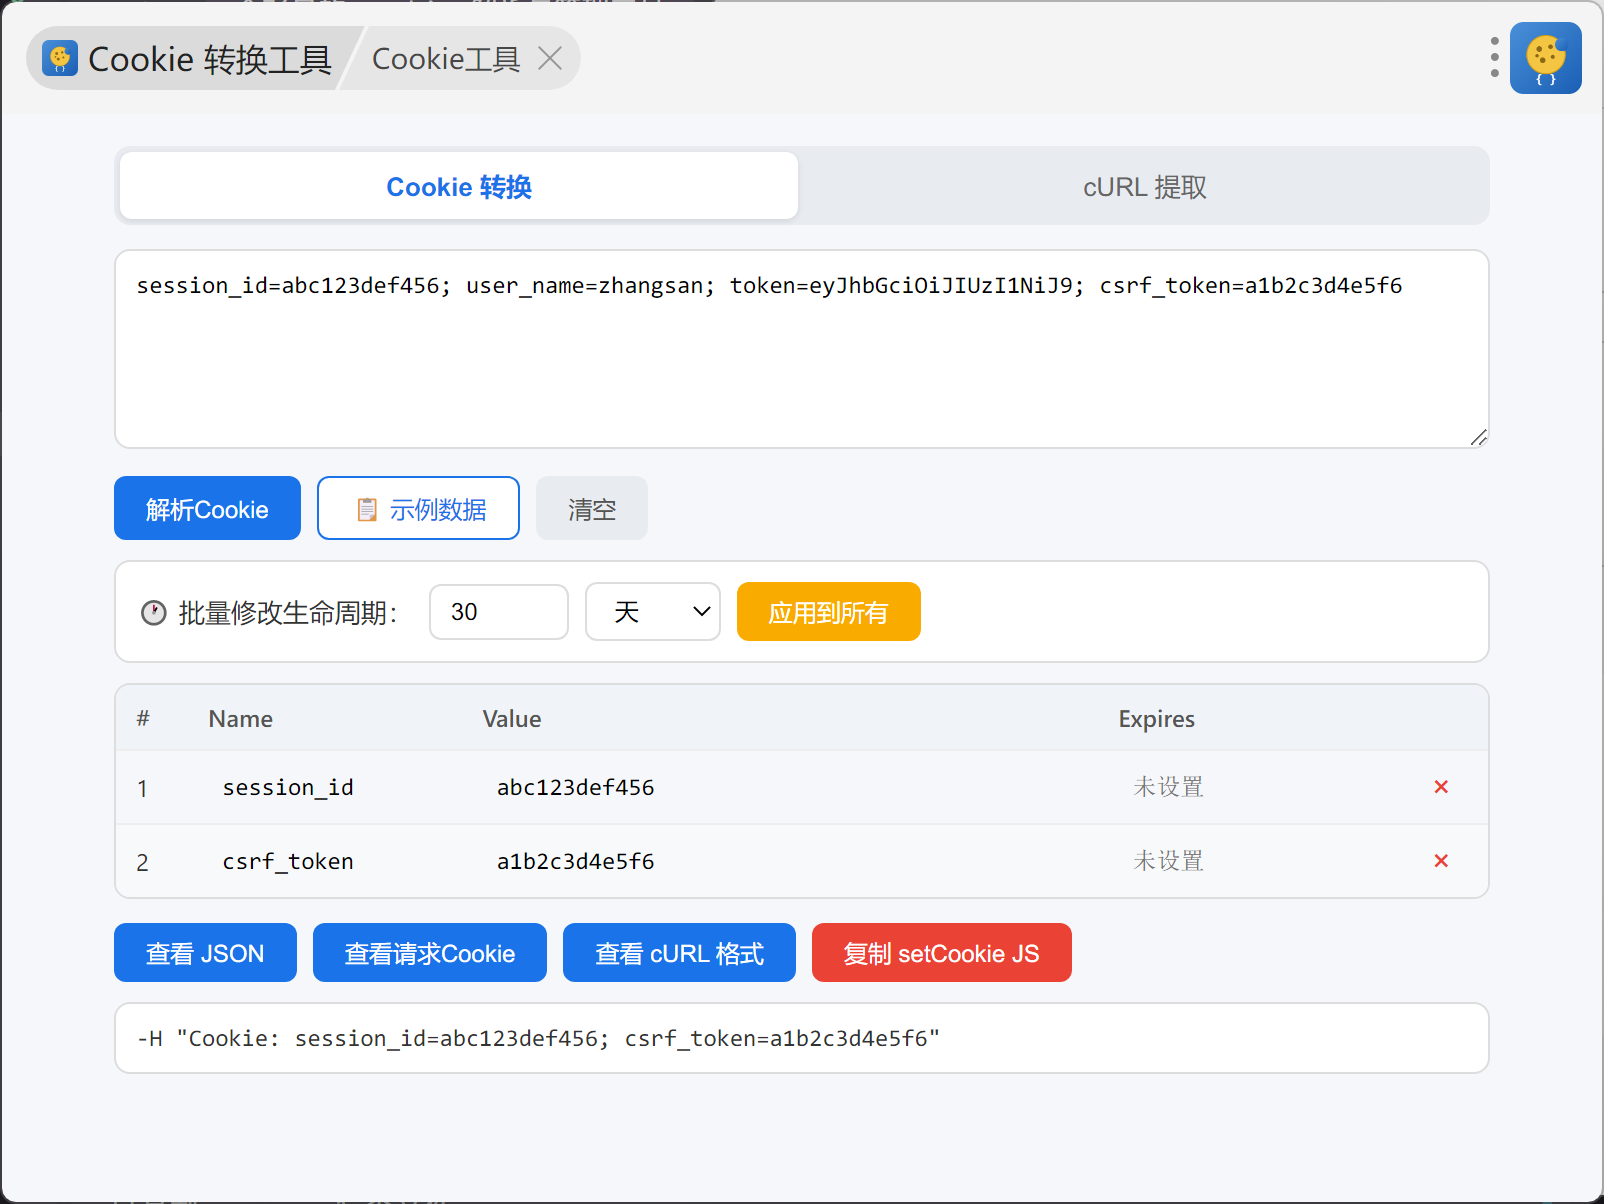This screenshot has width=1604, height=1204.
Task: Click the cookie extension icon at top right
Action: tap(1545, 58)
